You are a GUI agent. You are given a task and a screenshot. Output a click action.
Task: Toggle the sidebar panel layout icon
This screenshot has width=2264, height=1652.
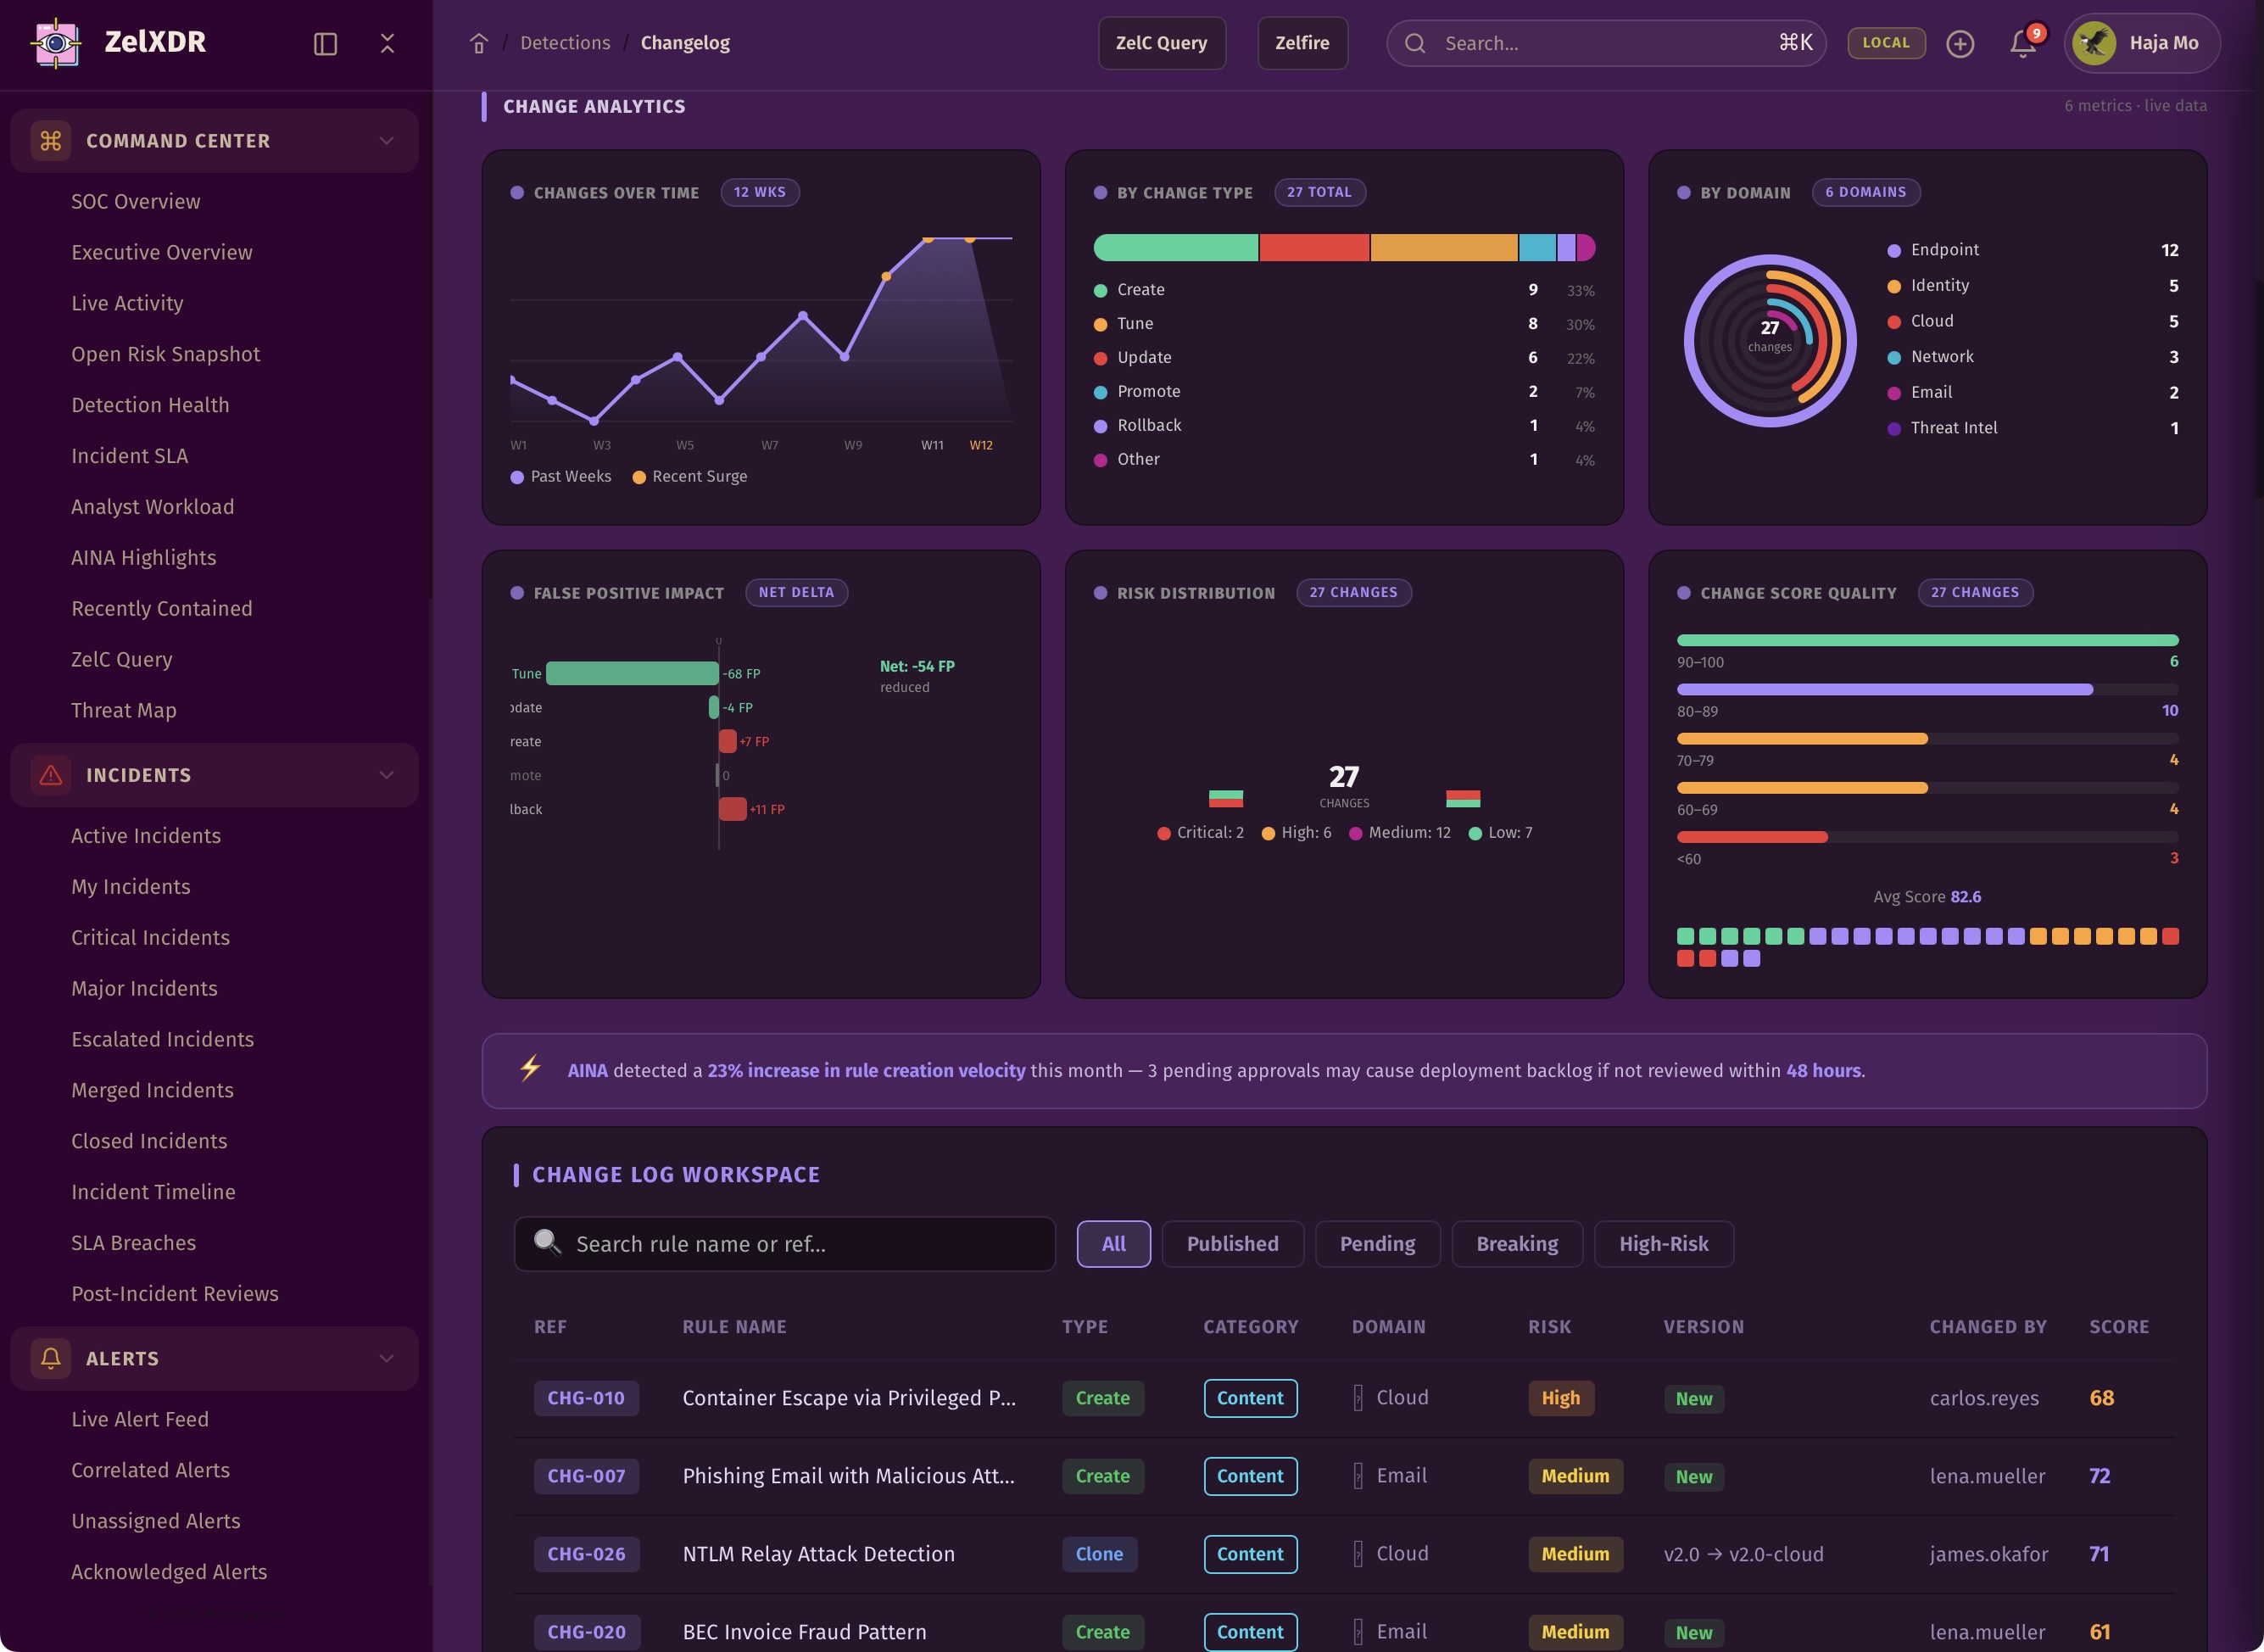(325, 43)
